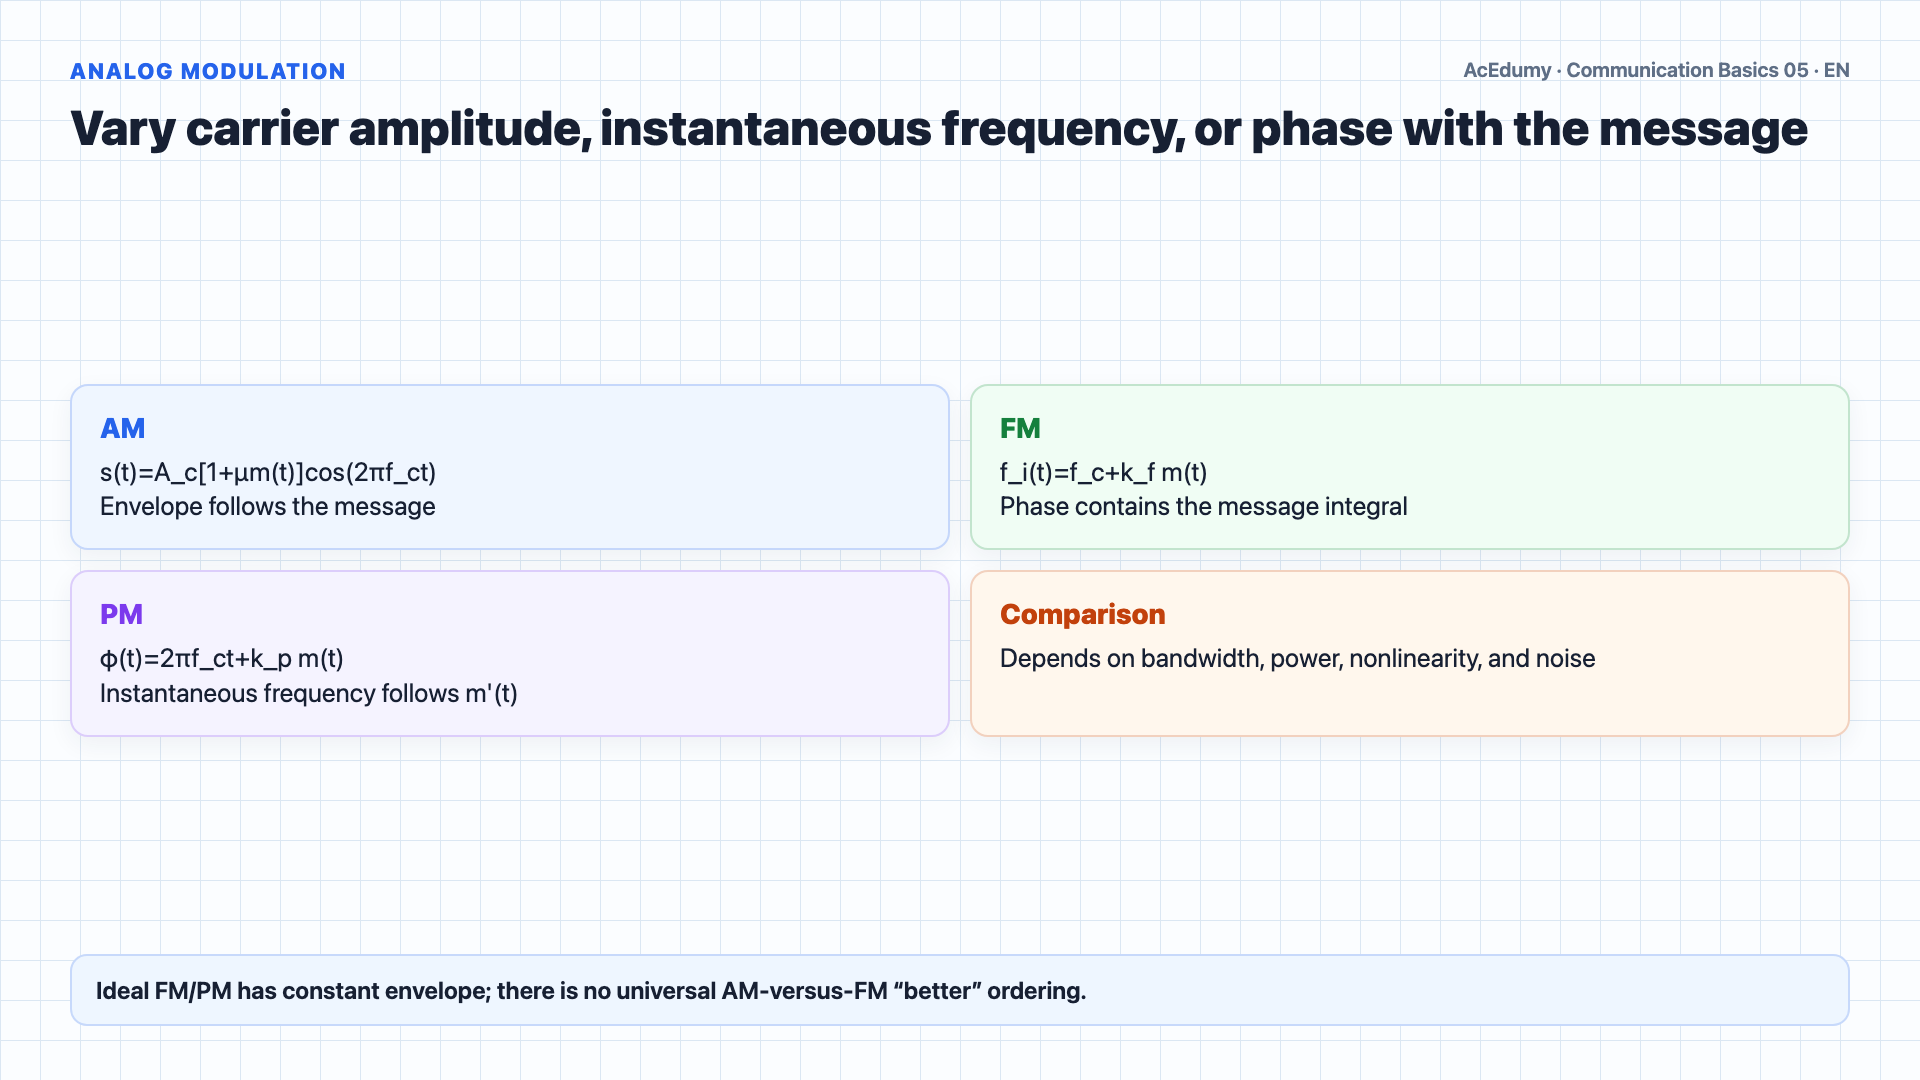Select the Comparison card heading

1083,614
